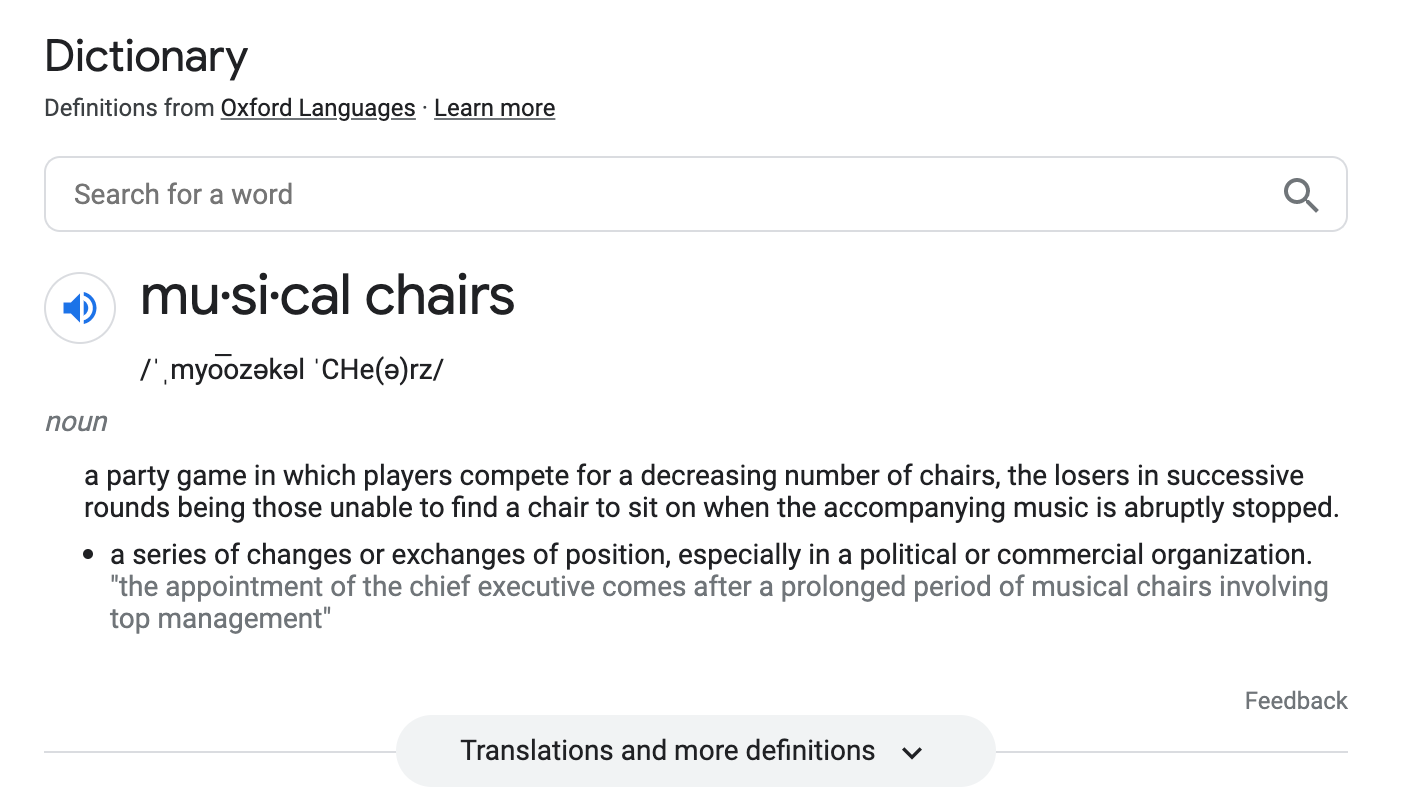Select the 'mu·si·cal chairs' headword
This screenshot has width=1404, height=802.
point(327,296)
